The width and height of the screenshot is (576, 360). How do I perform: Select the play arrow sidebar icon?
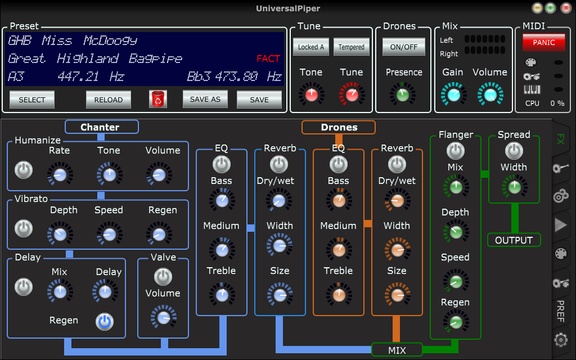(x=560, y=225)
